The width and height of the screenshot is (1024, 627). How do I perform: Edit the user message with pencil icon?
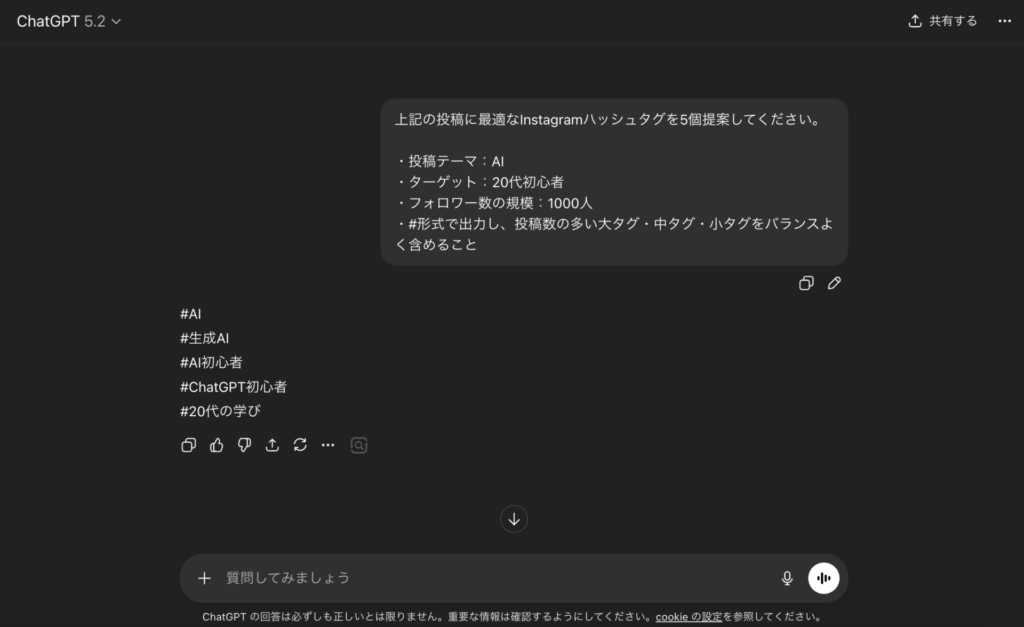[834, 284]
